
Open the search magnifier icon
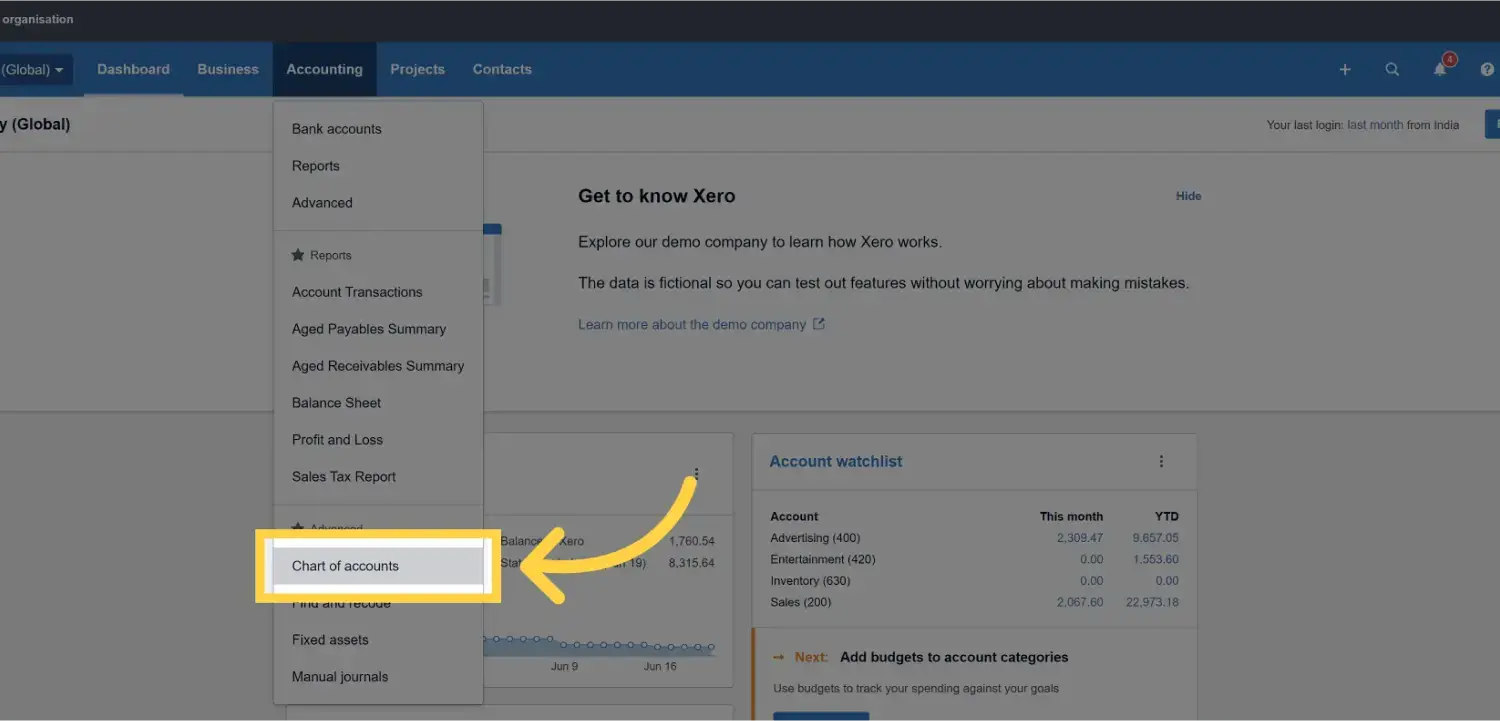click(1392, 70)
